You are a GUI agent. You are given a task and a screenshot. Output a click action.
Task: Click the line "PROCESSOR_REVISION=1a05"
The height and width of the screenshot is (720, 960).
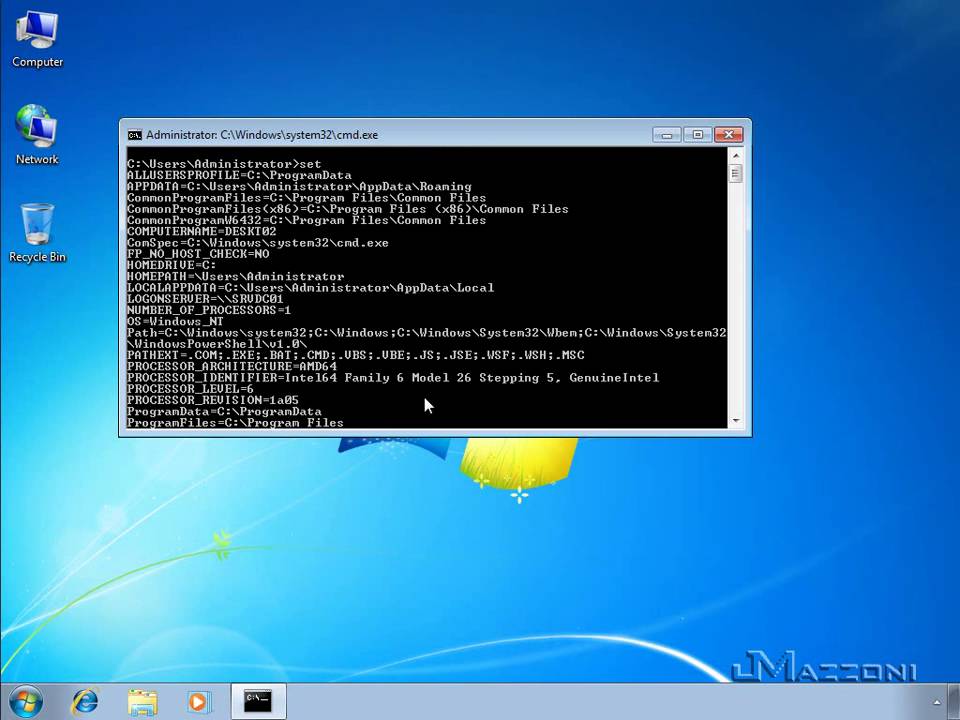click(x=212, y=400)
